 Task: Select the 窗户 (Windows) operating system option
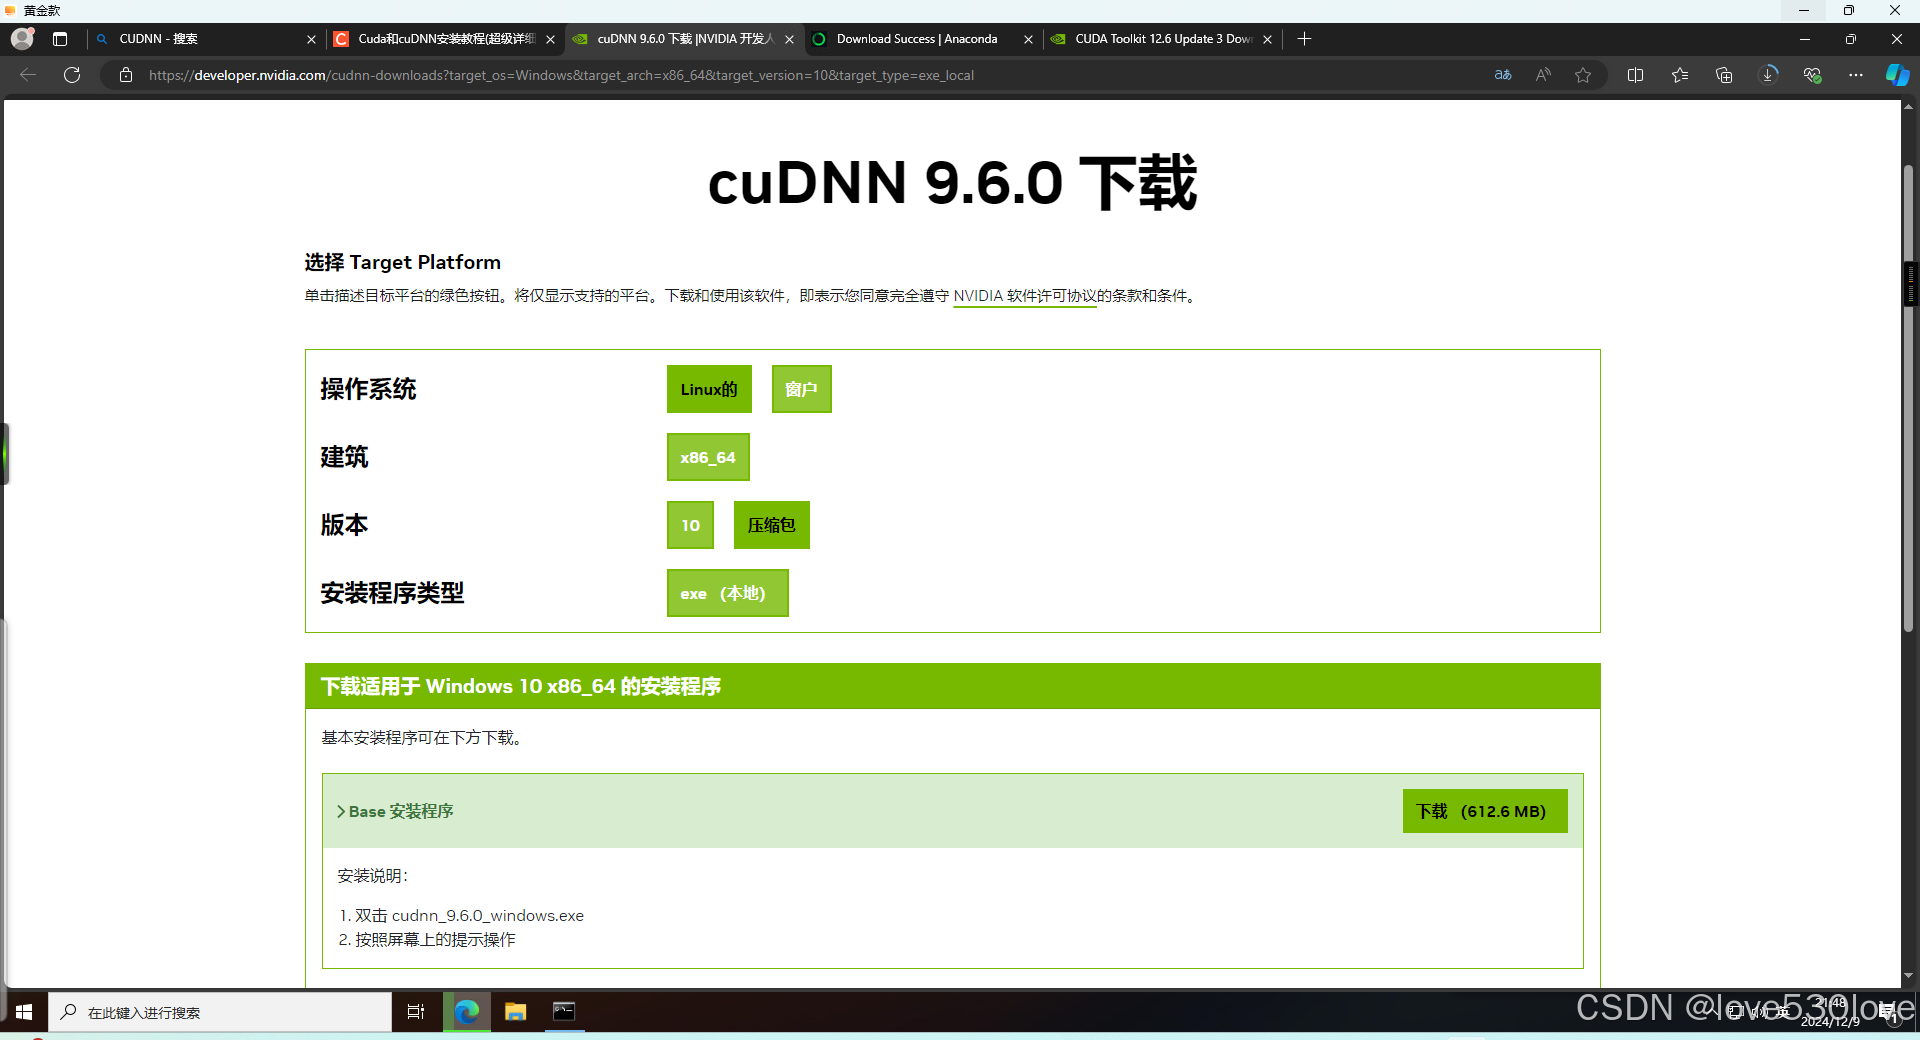click(801, 389)
